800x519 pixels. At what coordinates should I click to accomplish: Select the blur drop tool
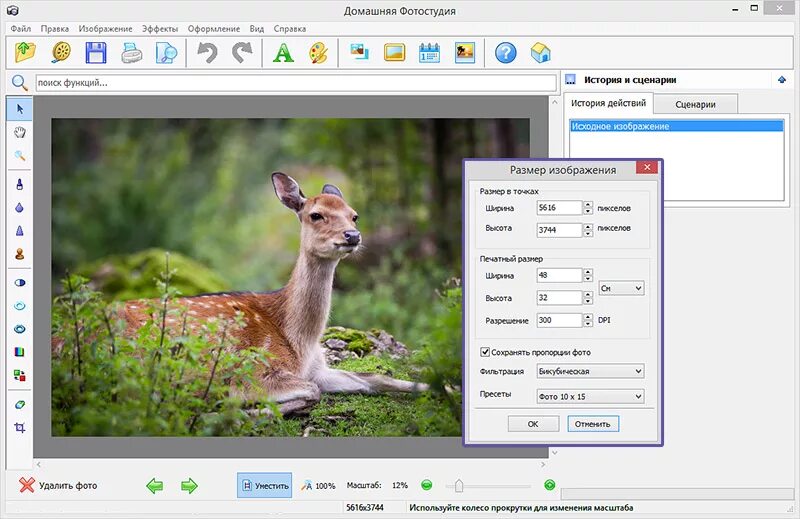[20, 208]
